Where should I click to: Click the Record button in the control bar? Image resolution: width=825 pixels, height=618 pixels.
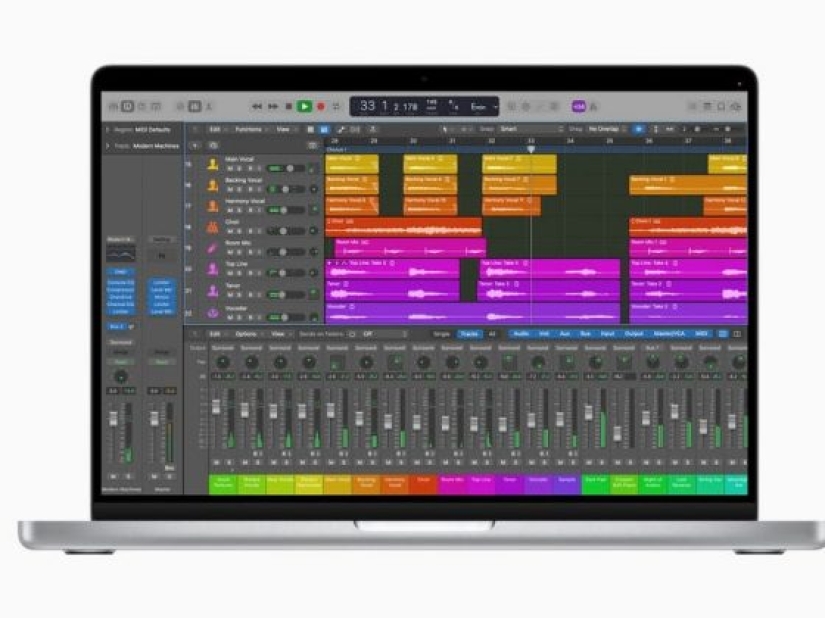[321, 103]
